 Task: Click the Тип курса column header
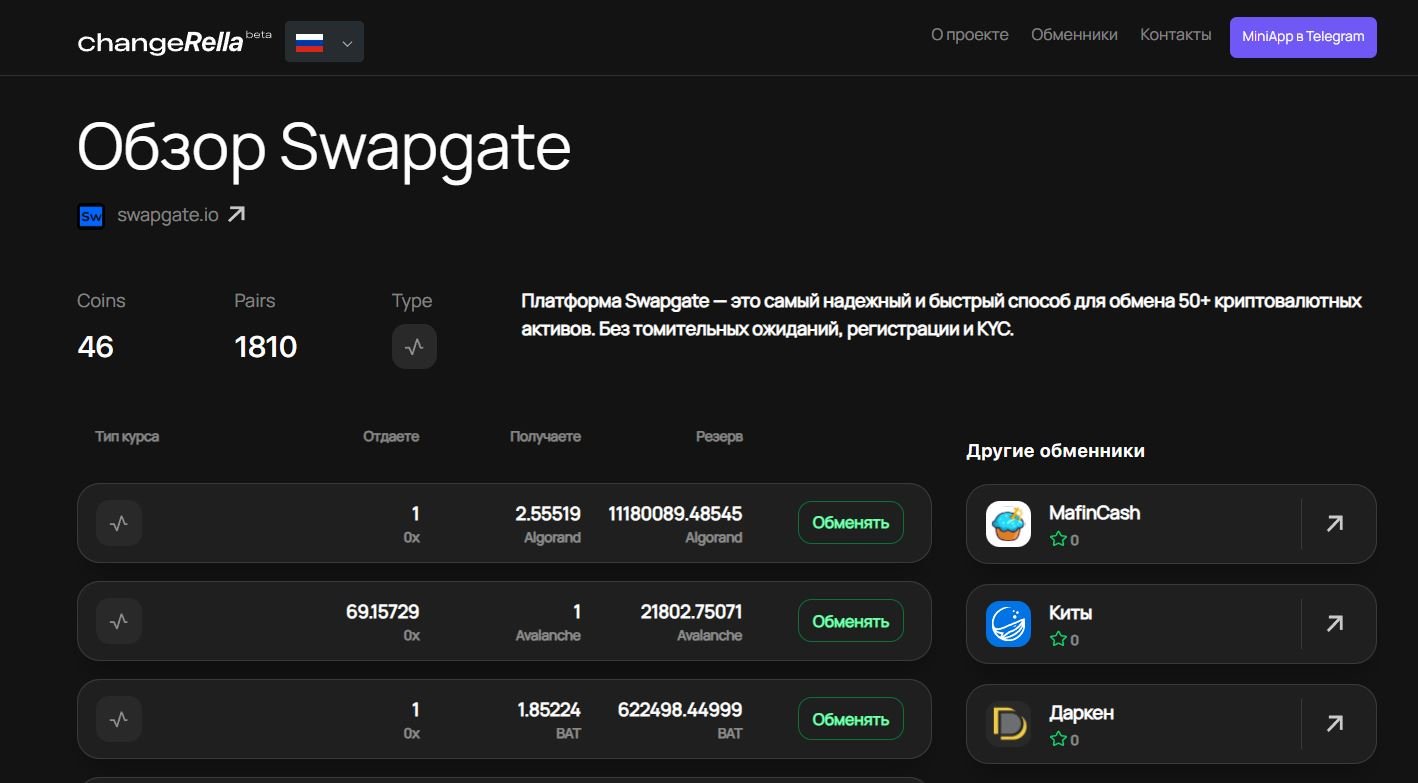pyautogui.click(x=127, y=437)
